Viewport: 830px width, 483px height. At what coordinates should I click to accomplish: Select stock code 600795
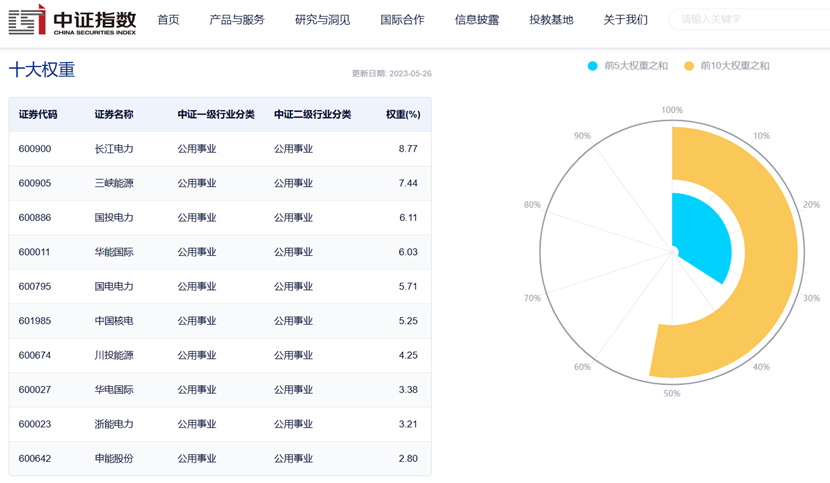tap(35, 287)
